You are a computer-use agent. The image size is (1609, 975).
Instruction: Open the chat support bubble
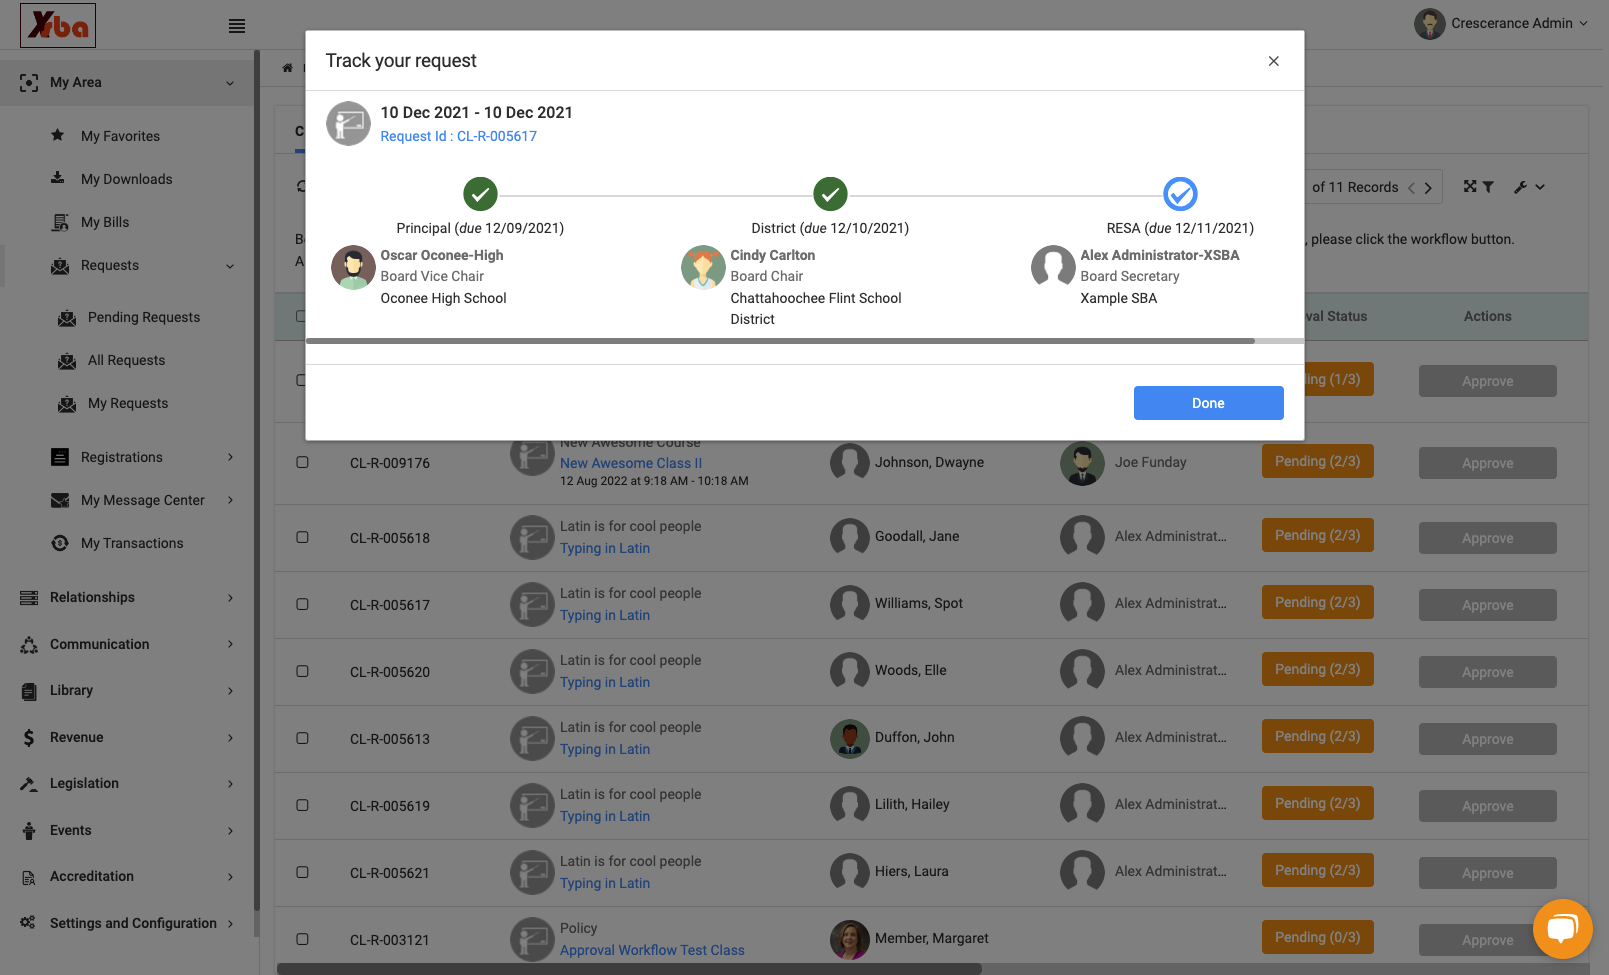pos(1562,929)
